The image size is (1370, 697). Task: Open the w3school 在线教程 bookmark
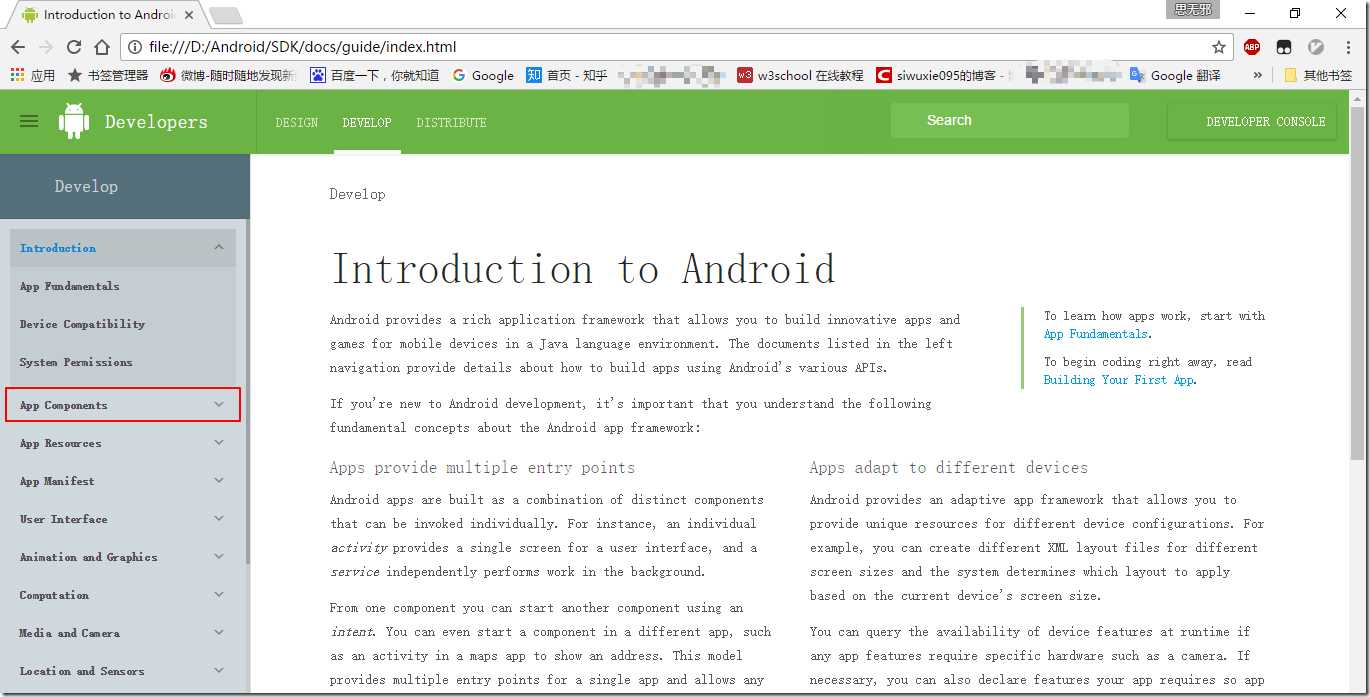[x=800, y=75]
